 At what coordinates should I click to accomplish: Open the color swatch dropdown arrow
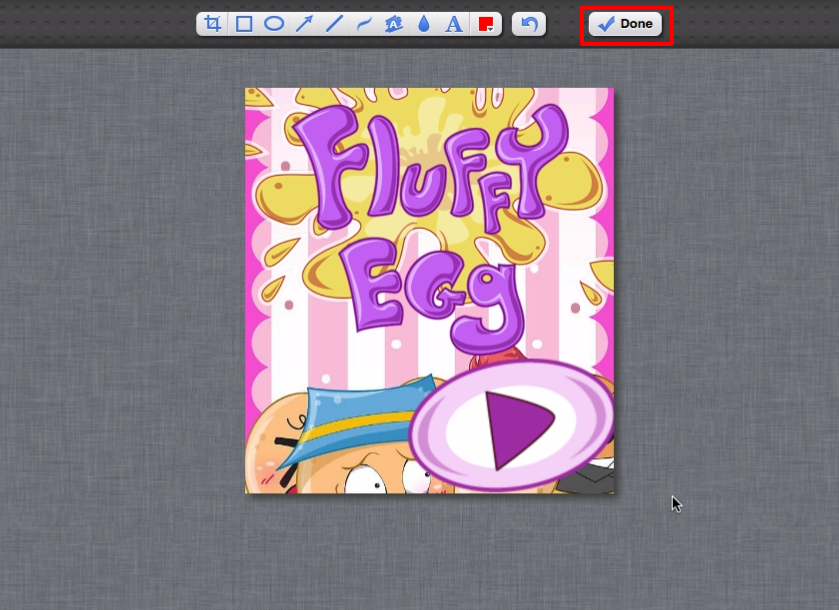point(490,29)
